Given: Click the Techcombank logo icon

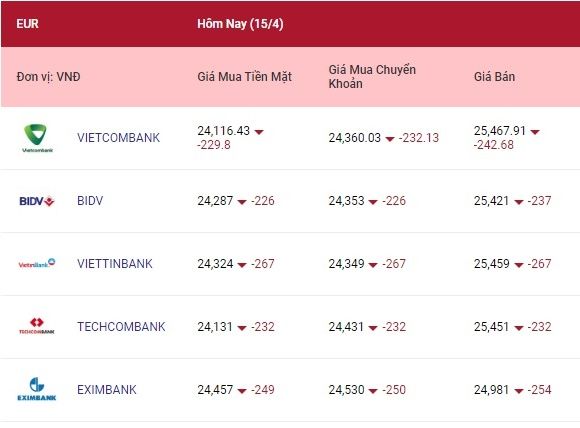Looking at the screenshot, I should 37,326.
